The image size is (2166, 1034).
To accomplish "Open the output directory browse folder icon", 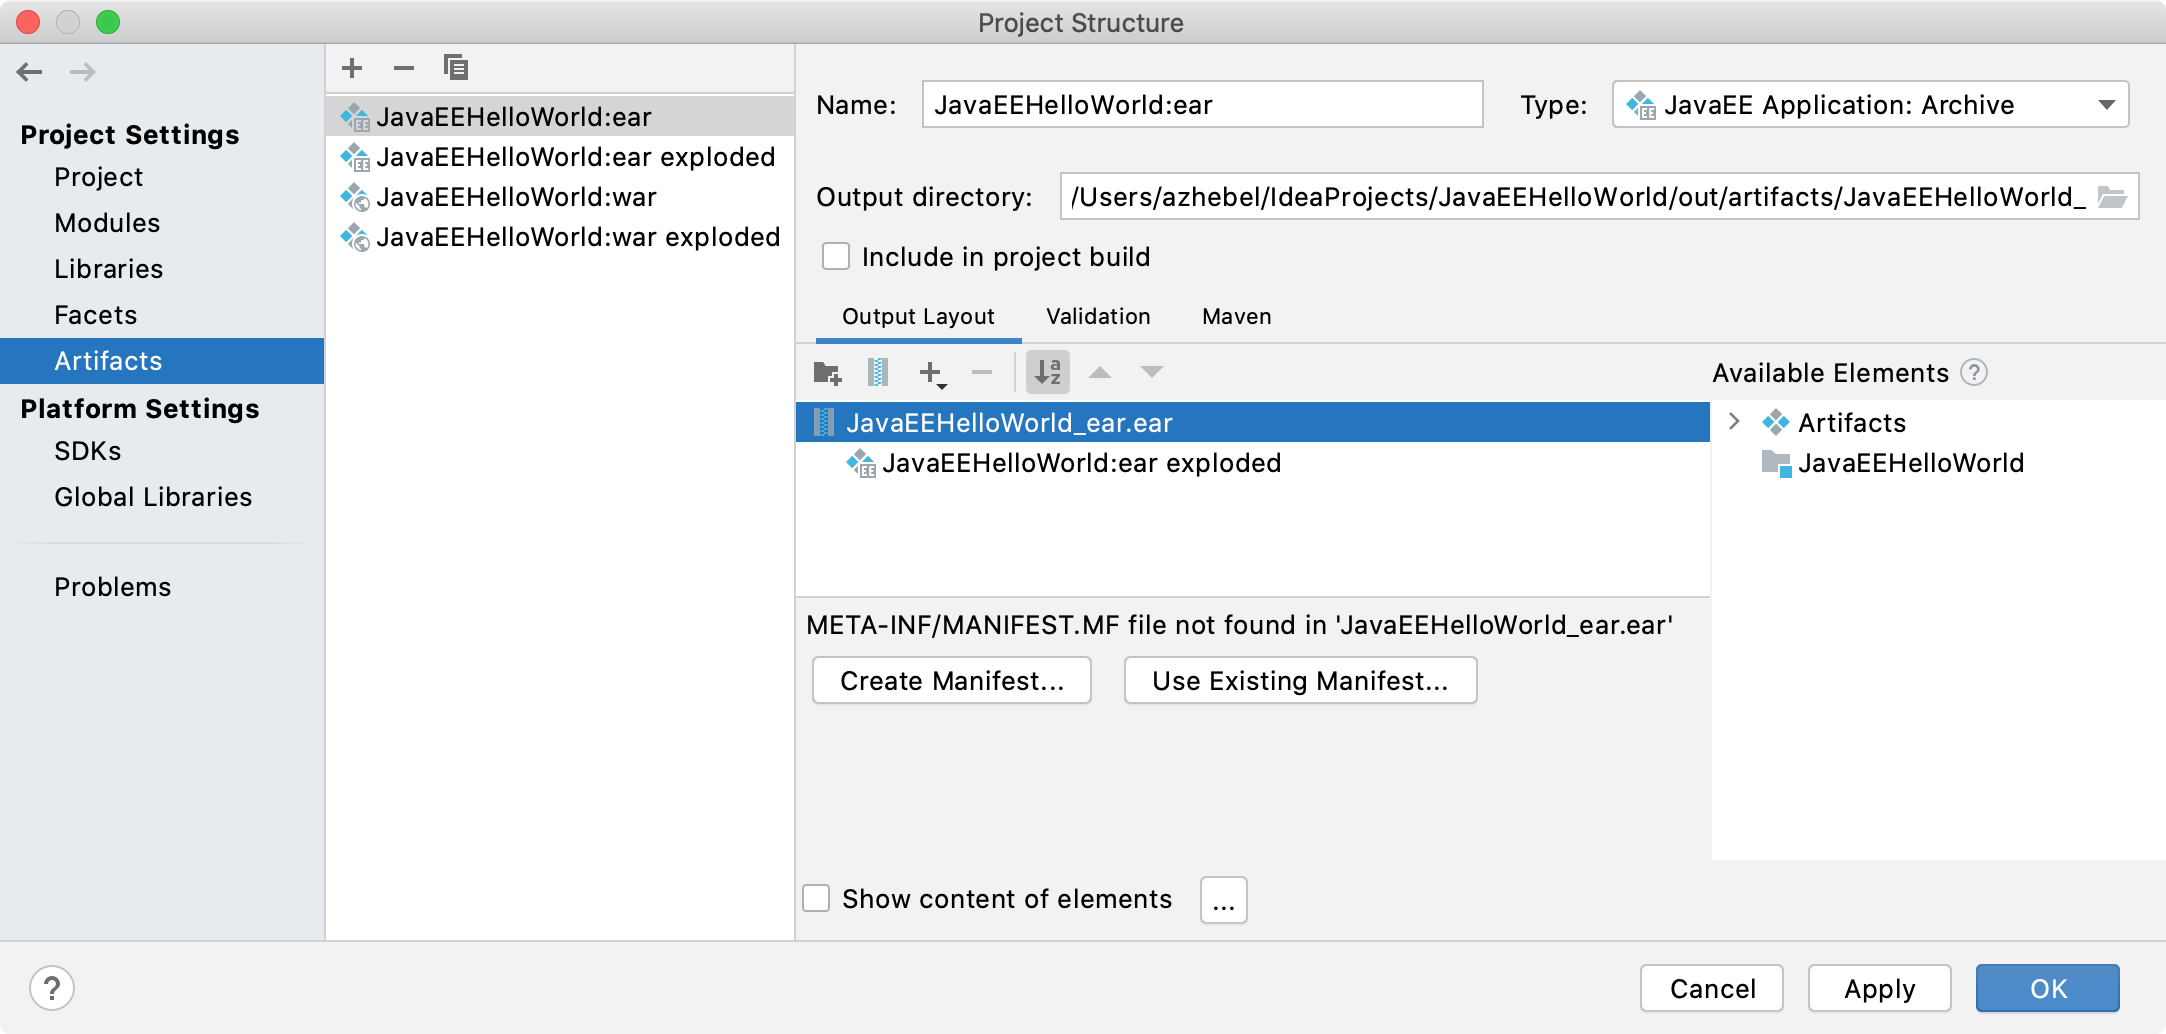I will 2112,197.
